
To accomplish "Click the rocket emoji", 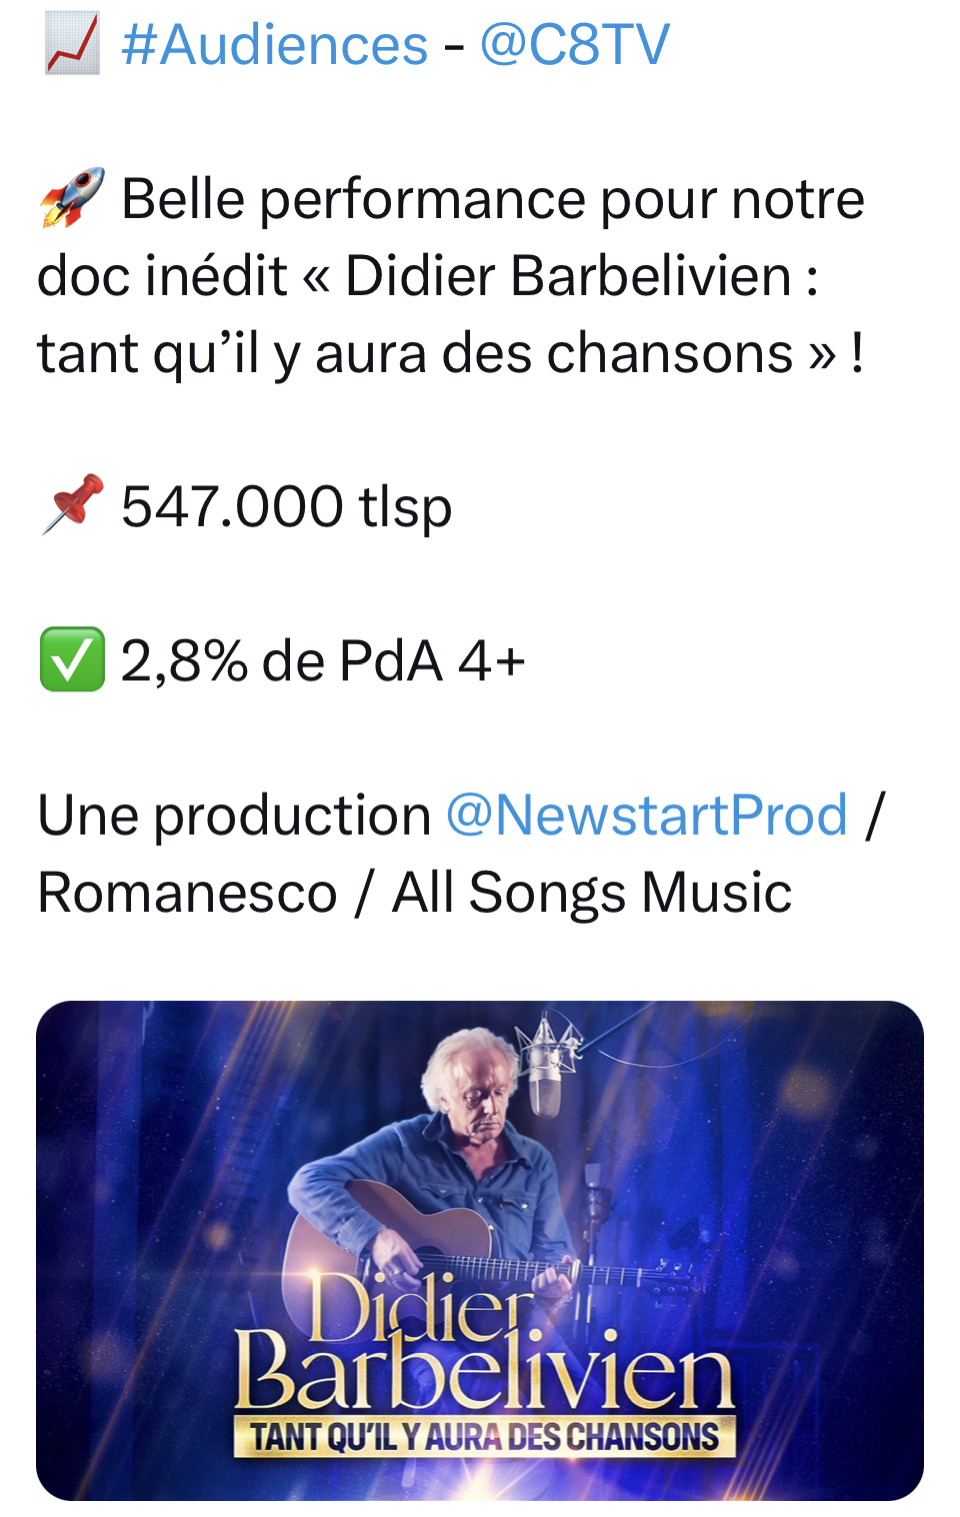I will coord(72,198).
